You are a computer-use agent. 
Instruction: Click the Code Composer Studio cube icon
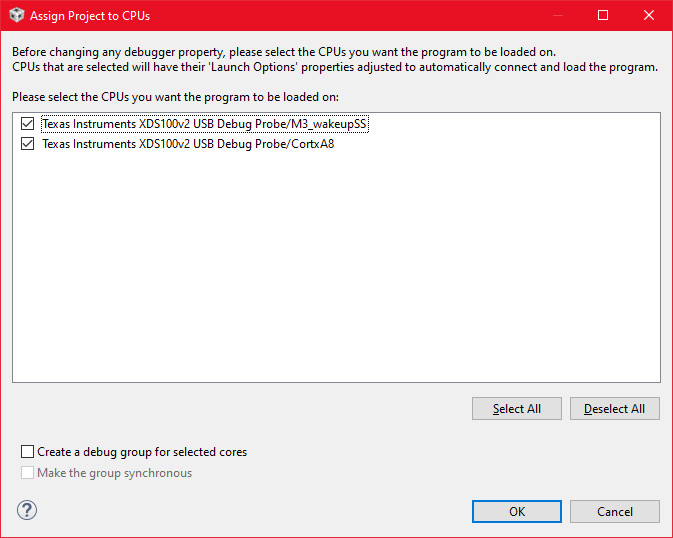16,16
